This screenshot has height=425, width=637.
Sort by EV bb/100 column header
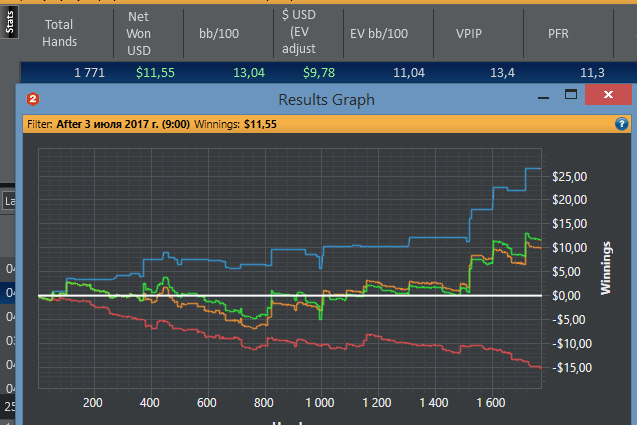click(379, 33)
